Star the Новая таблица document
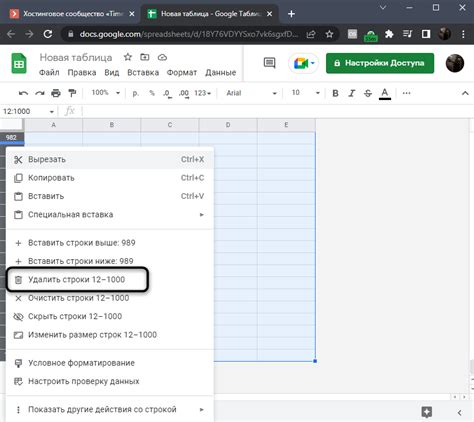The height and width of the screenshot is (422, 474). coord(128,57)
